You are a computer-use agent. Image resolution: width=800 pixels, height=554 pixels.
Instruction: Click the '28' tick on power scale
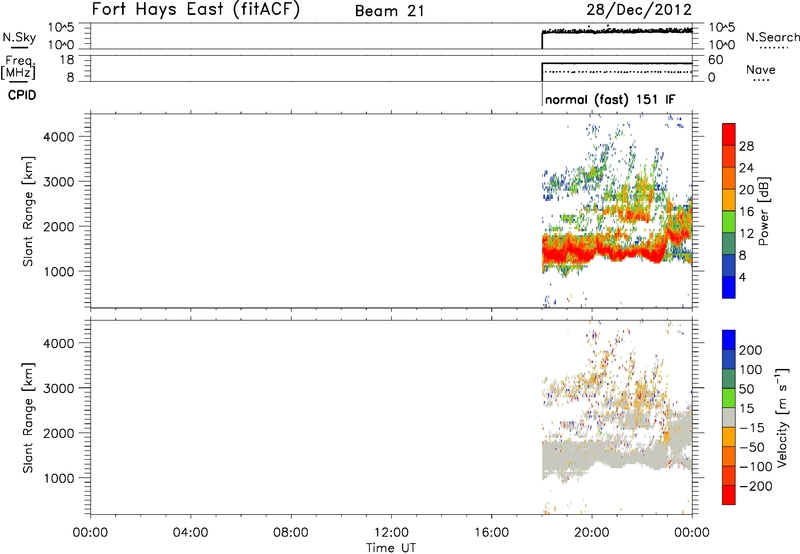click(746, 146)
